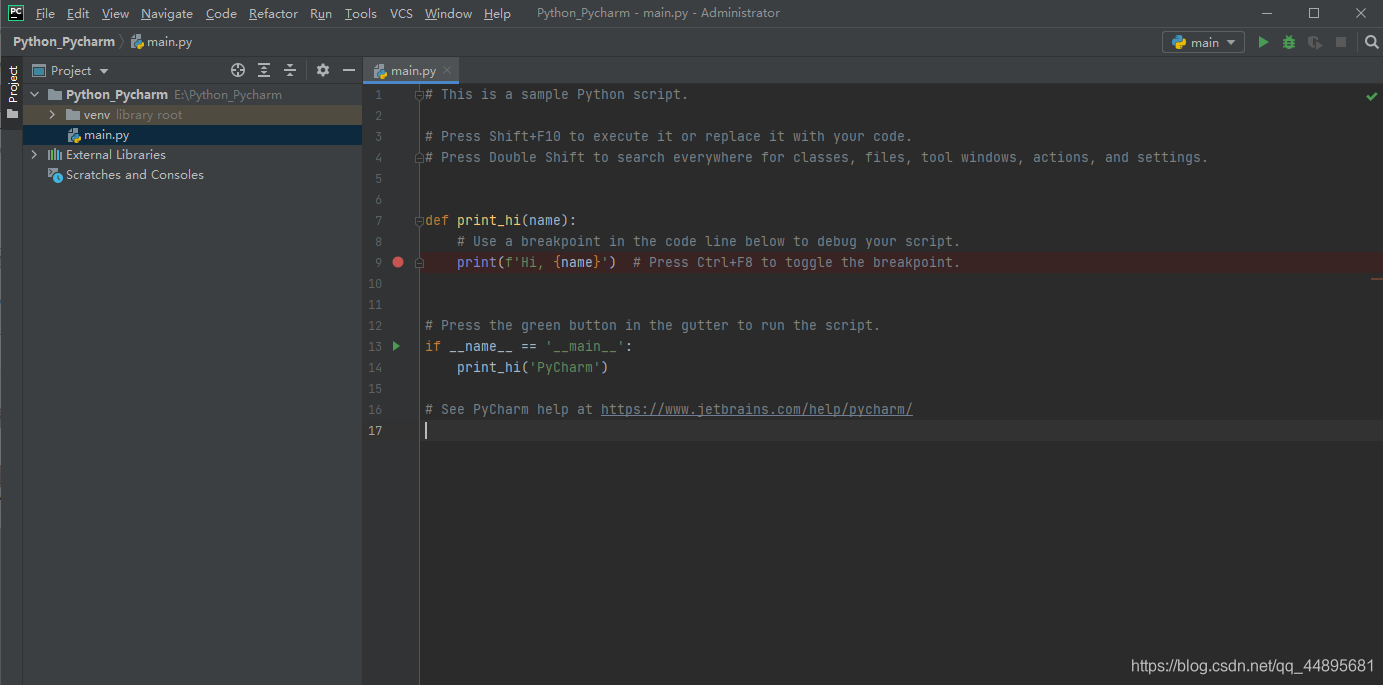Open the Refactor menu
This screenshot has width=1383, height=685.
[x=273, y=13]
